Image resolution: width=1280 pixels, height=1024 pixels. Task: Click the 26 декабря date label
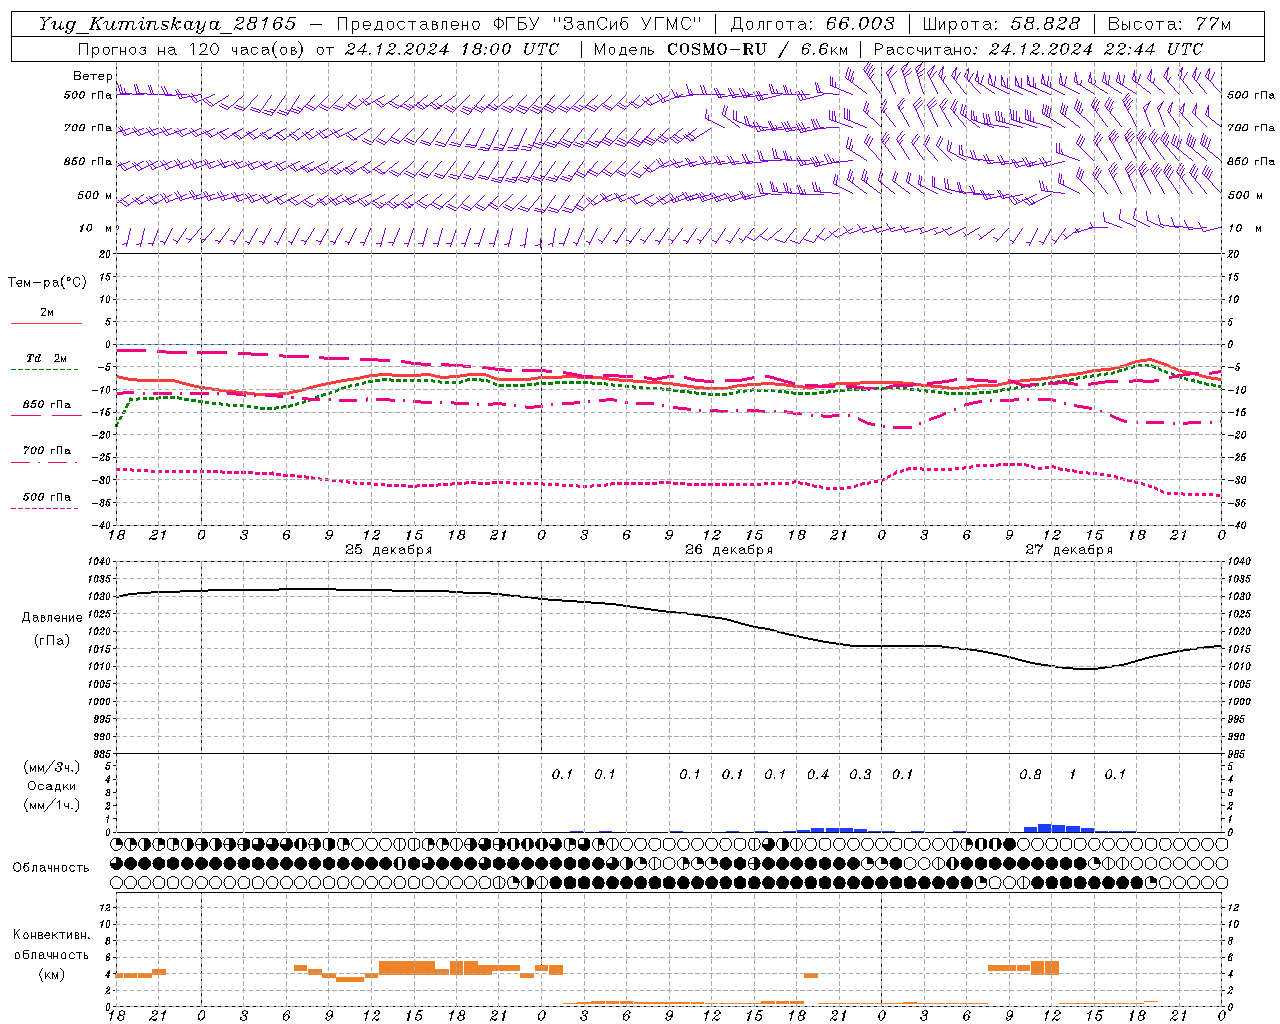(729, 550)
